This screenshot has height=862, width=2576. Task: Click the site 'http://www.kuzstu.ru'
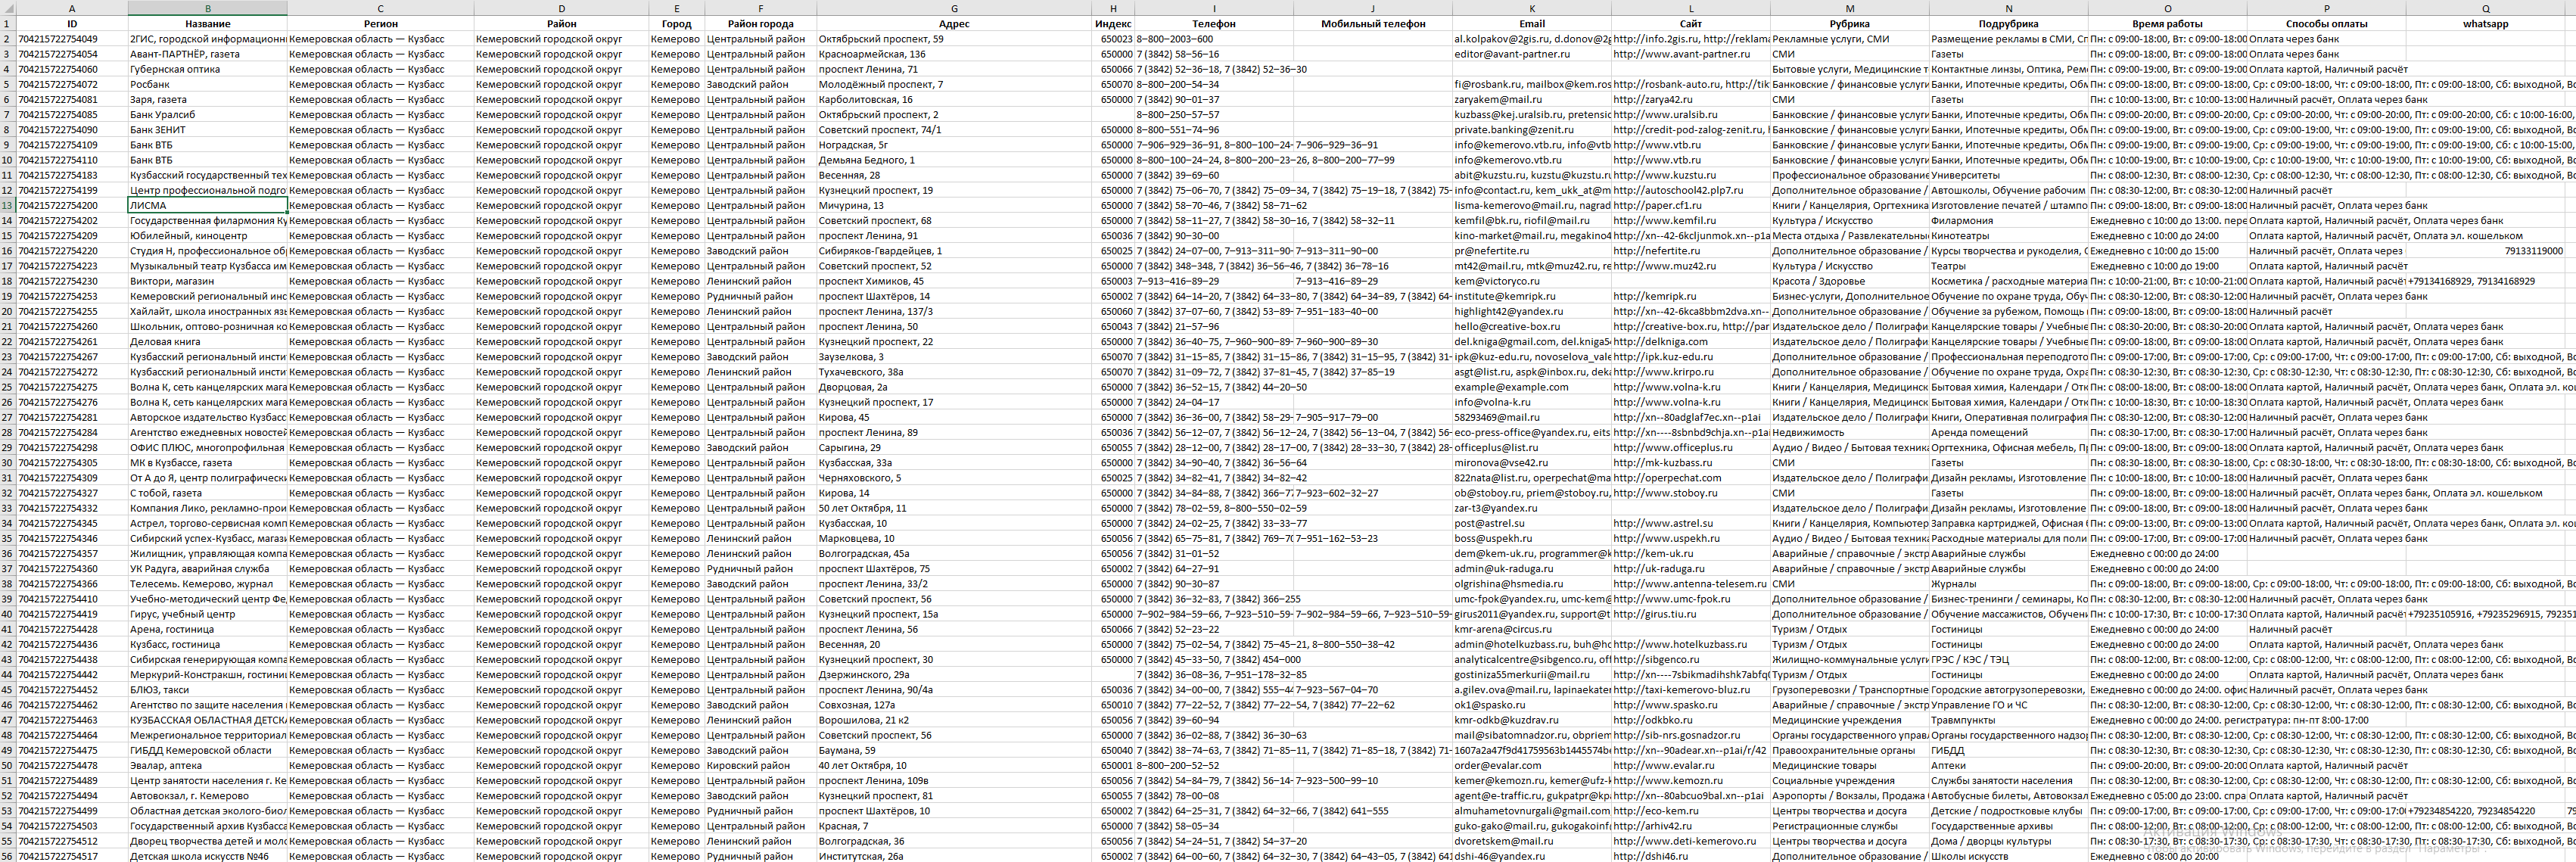click(1690, 175)
